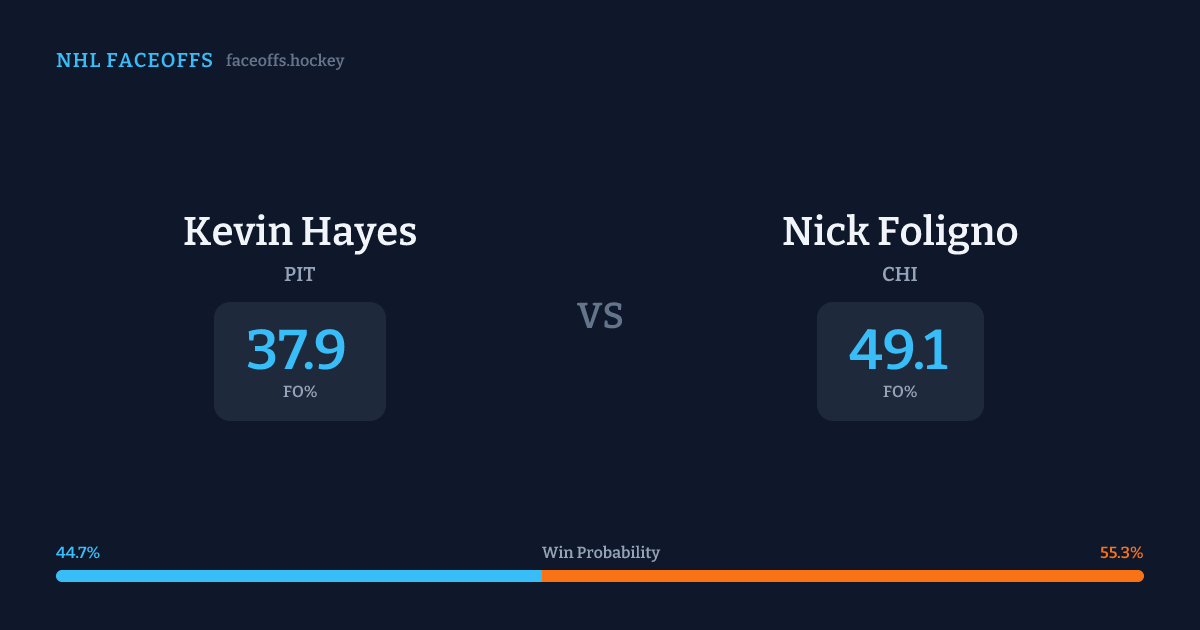Image resolution: width=1200 pixels, height=630 pixels.
Task: Select the Nick Foligno player name
Action: click(900, 232)
